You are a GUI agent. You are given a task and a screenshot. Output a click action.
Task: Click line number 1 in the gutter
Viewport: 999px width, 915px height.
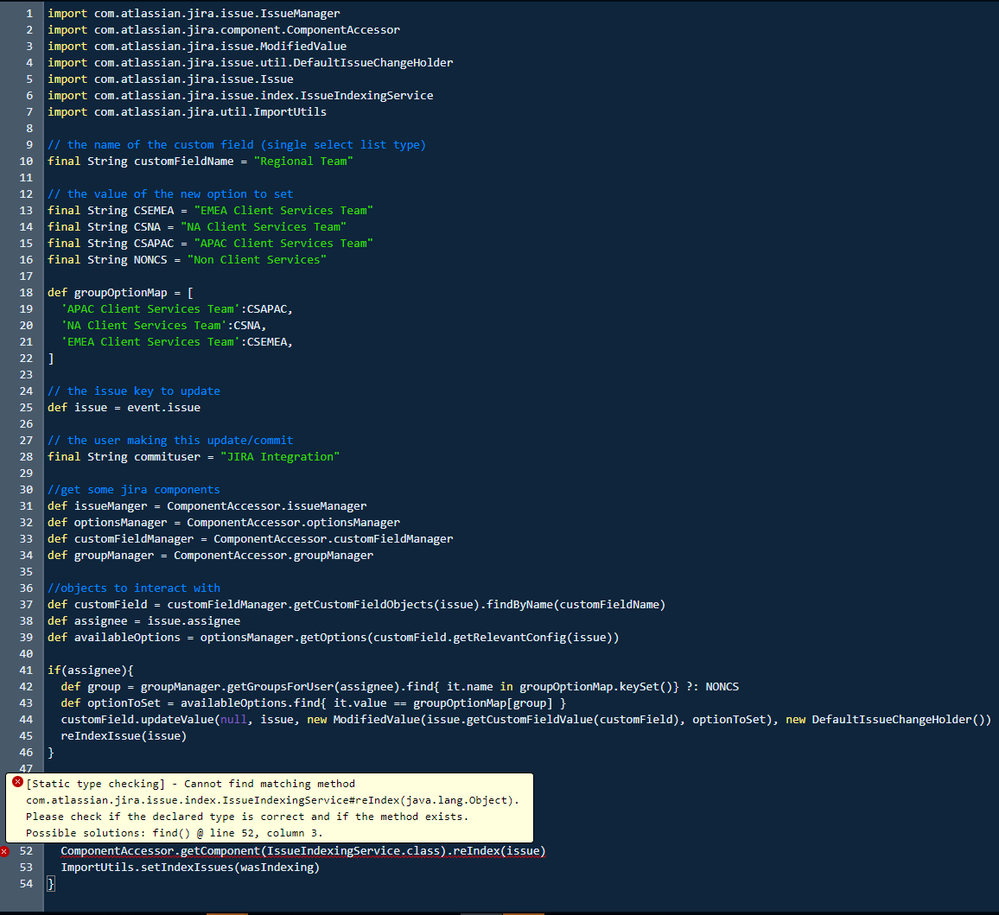pos(29,13)
